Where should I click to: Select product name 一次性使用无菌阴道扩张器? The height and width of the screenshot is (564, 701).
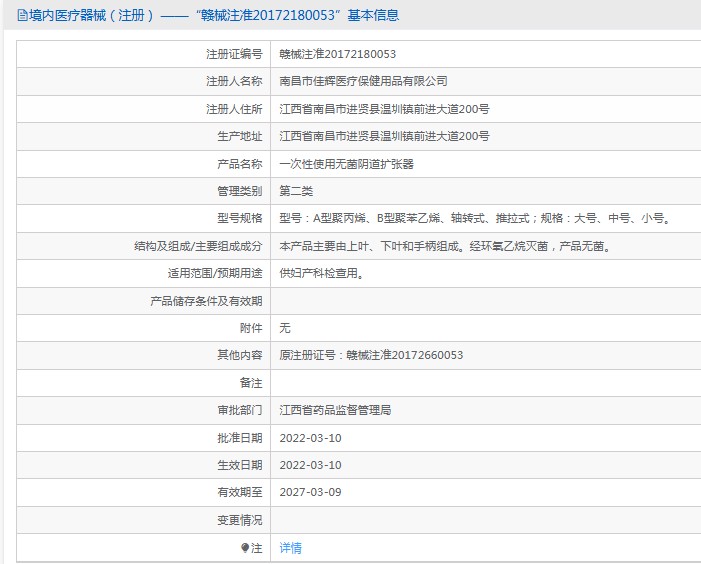tap(346, 164)
